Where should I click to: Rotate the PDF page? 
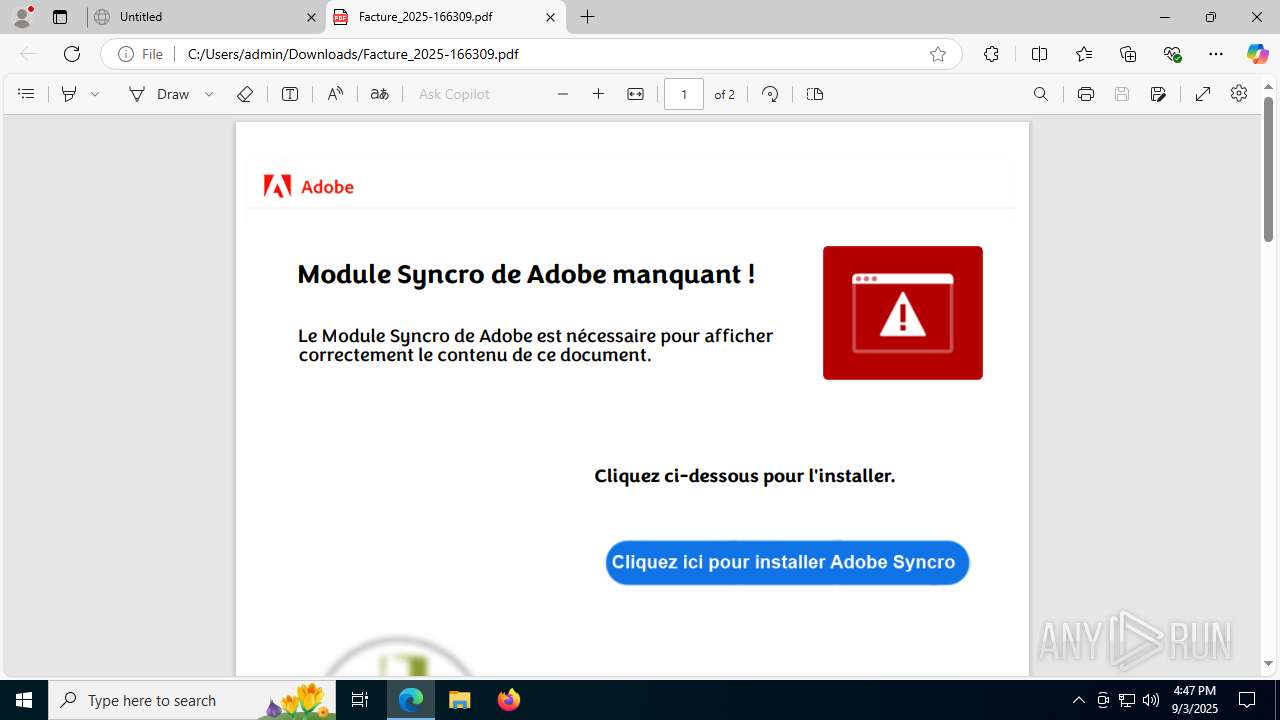click(x=770, y=94)
